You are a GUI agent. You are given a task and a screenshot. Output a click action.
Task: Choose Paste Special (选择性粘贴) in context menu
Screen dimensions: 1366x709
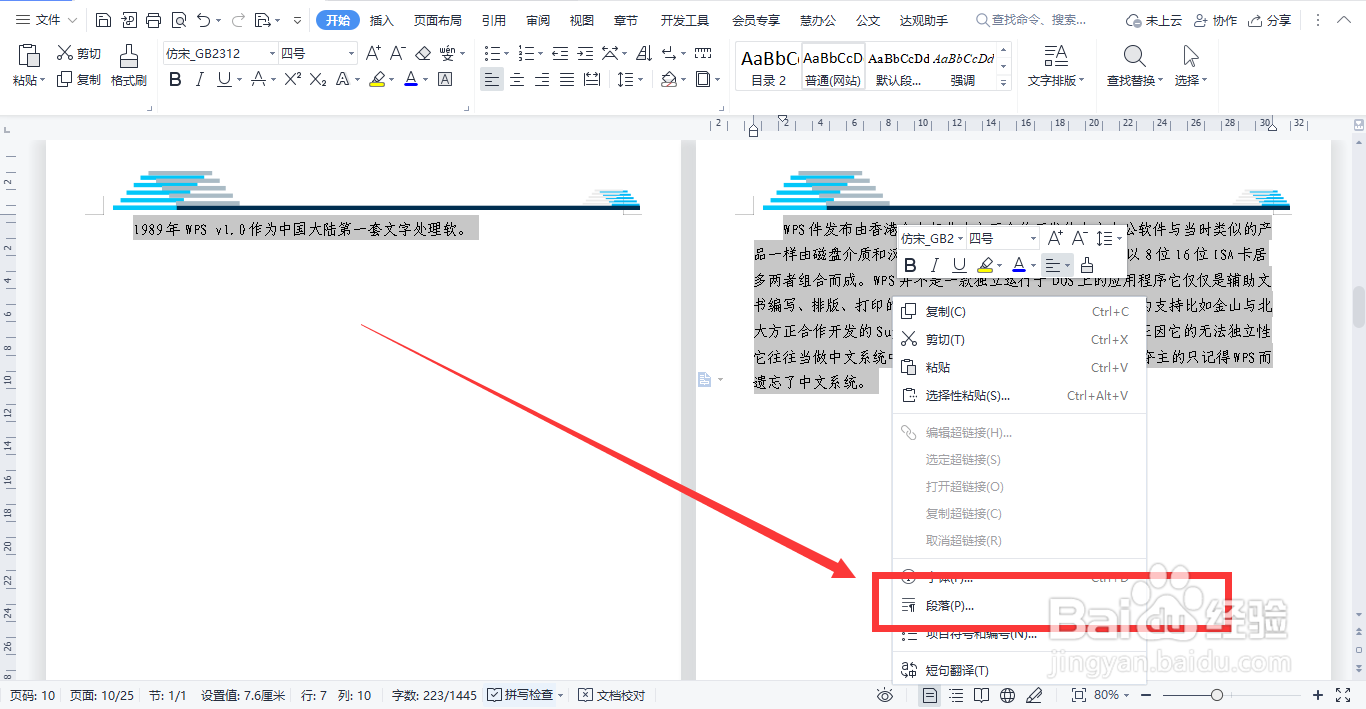pyautogui.click(x=1018, y=396)
